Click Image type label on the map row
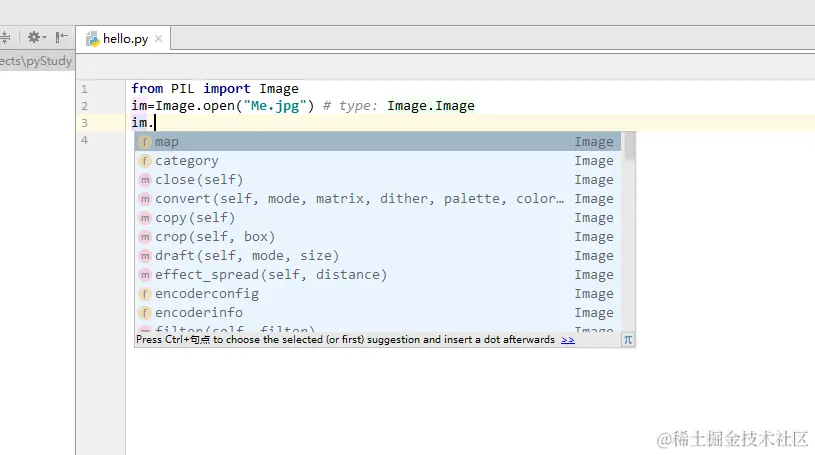This screenshot has height=455, width=815. tap(594, 142)
